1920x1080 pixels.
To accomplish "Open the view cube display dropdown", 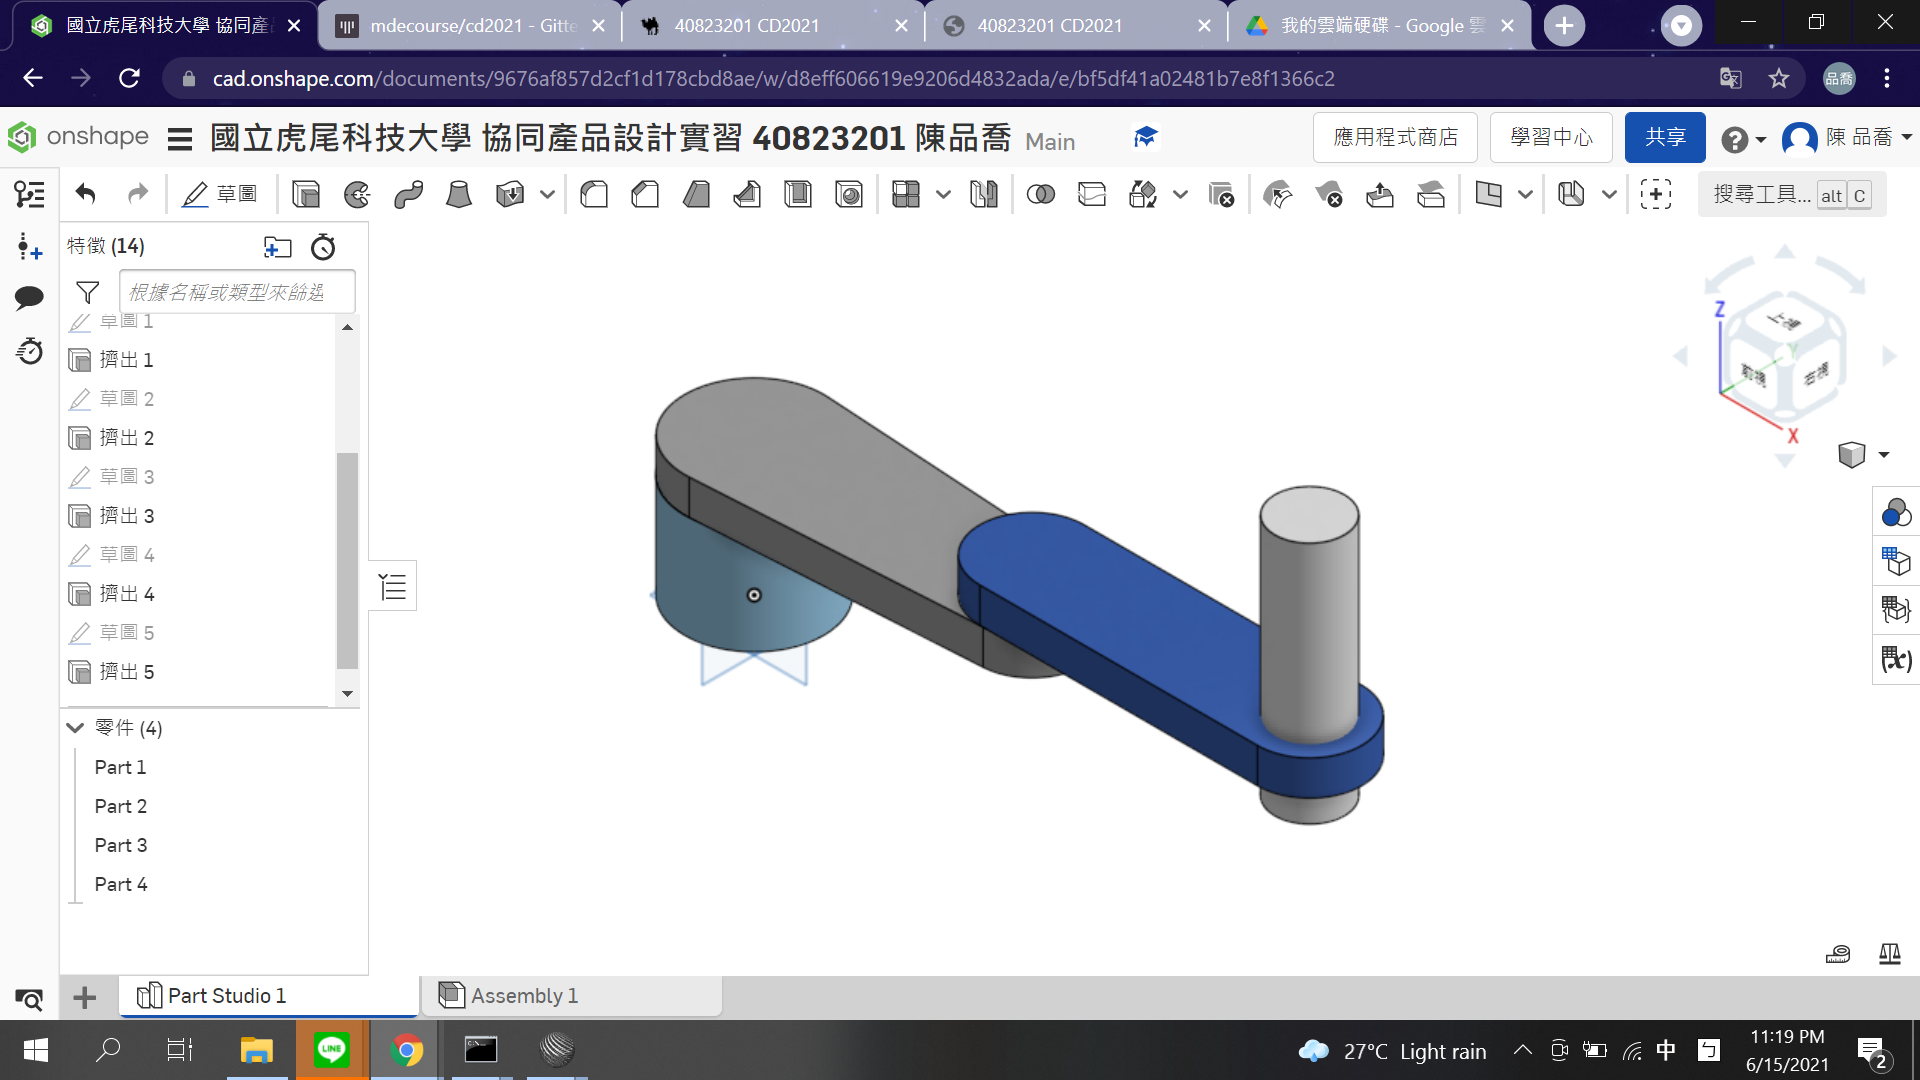I will pos(1884,455).
